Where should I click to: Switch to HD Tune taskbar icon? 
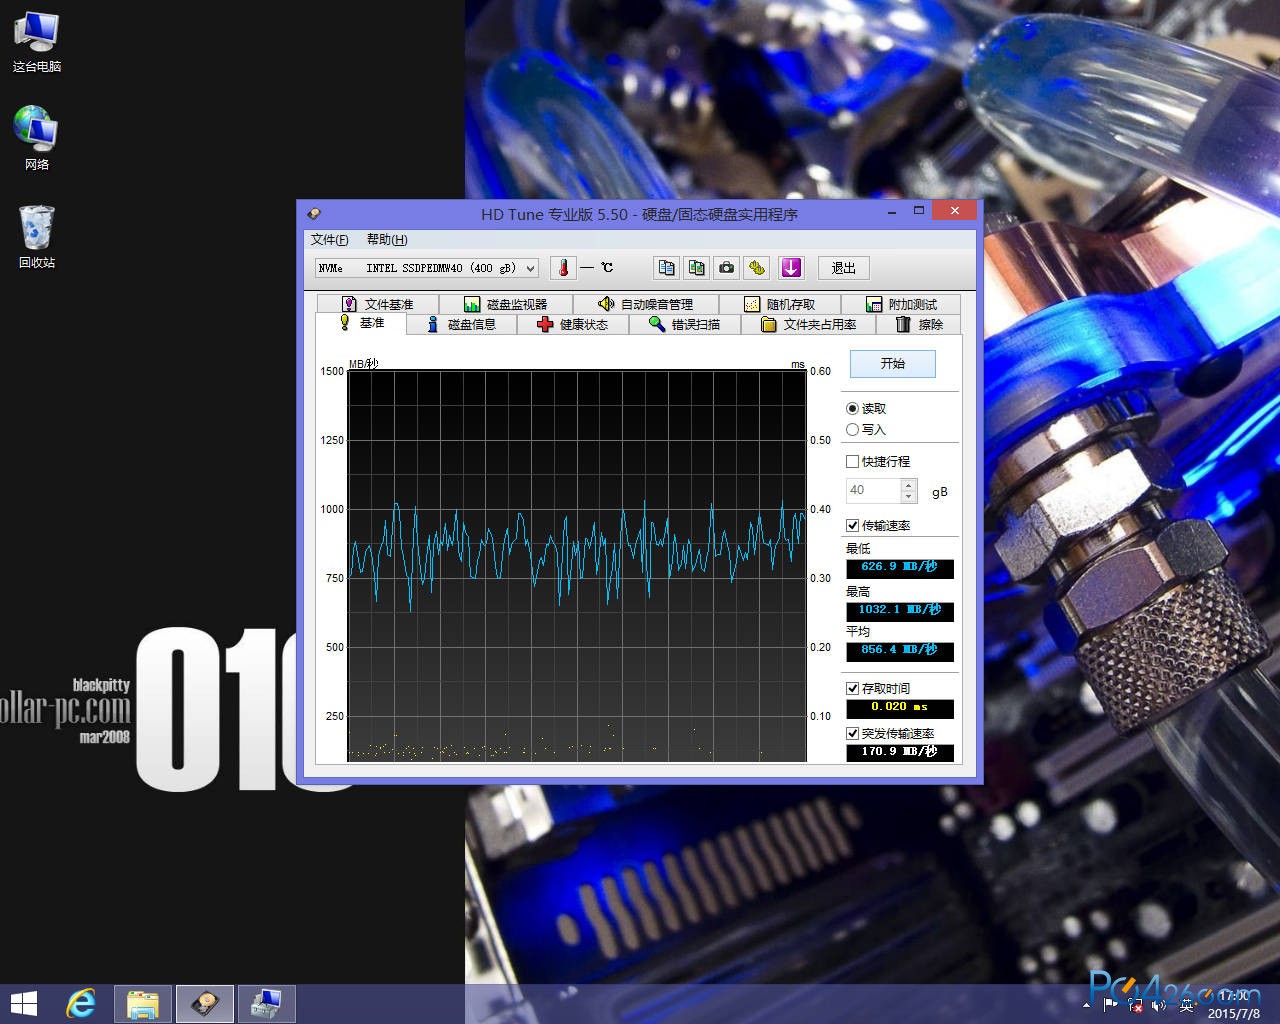tap(205, 1004)
